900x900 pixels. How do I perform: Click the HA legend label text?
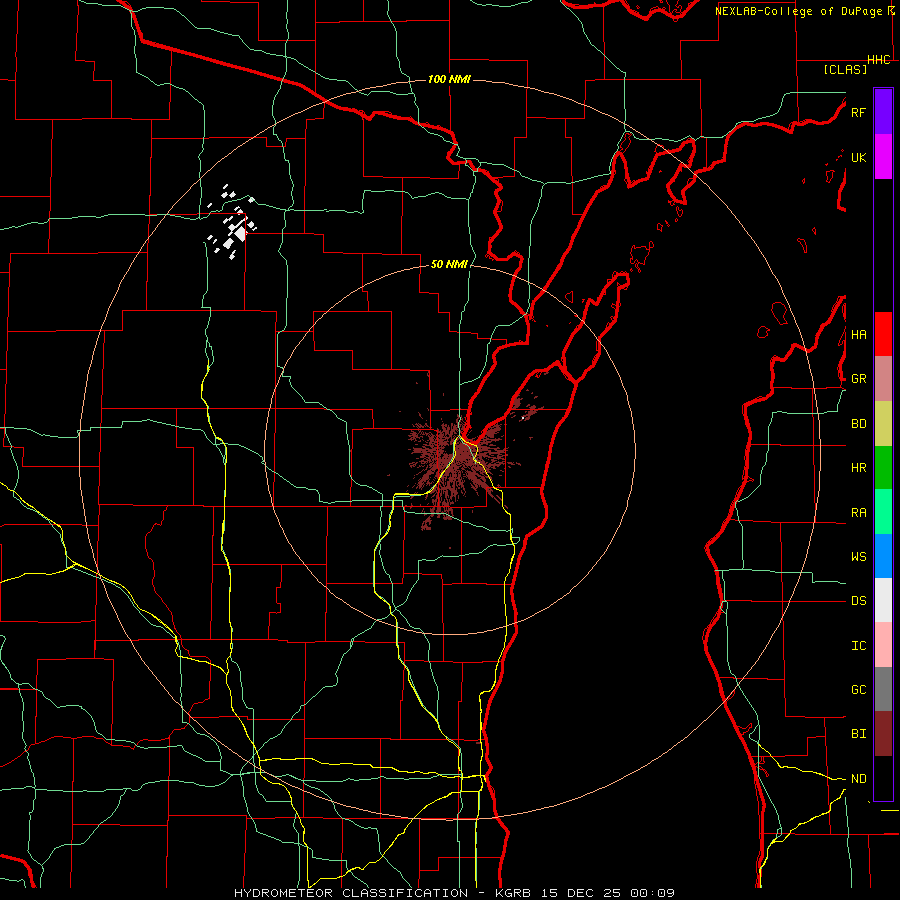pos(858,335)
